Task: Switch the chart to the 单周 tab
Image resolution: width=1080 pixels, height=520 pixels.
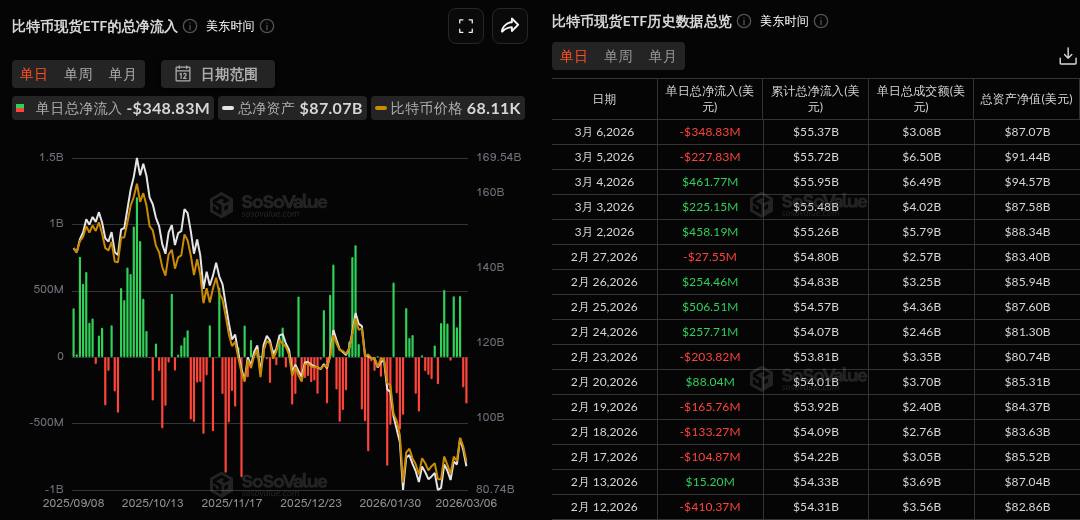Action: (x=78, y=73)
